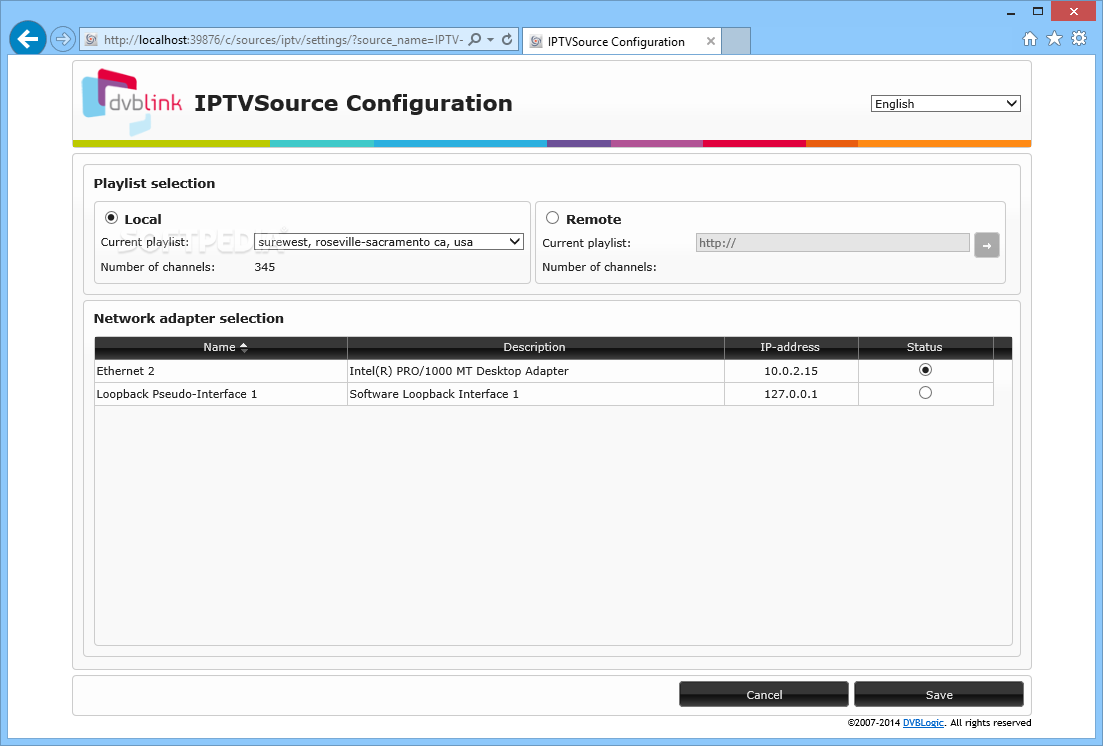Click the search magnifier in address bar
1103x746 pixels.
[475, 39]
